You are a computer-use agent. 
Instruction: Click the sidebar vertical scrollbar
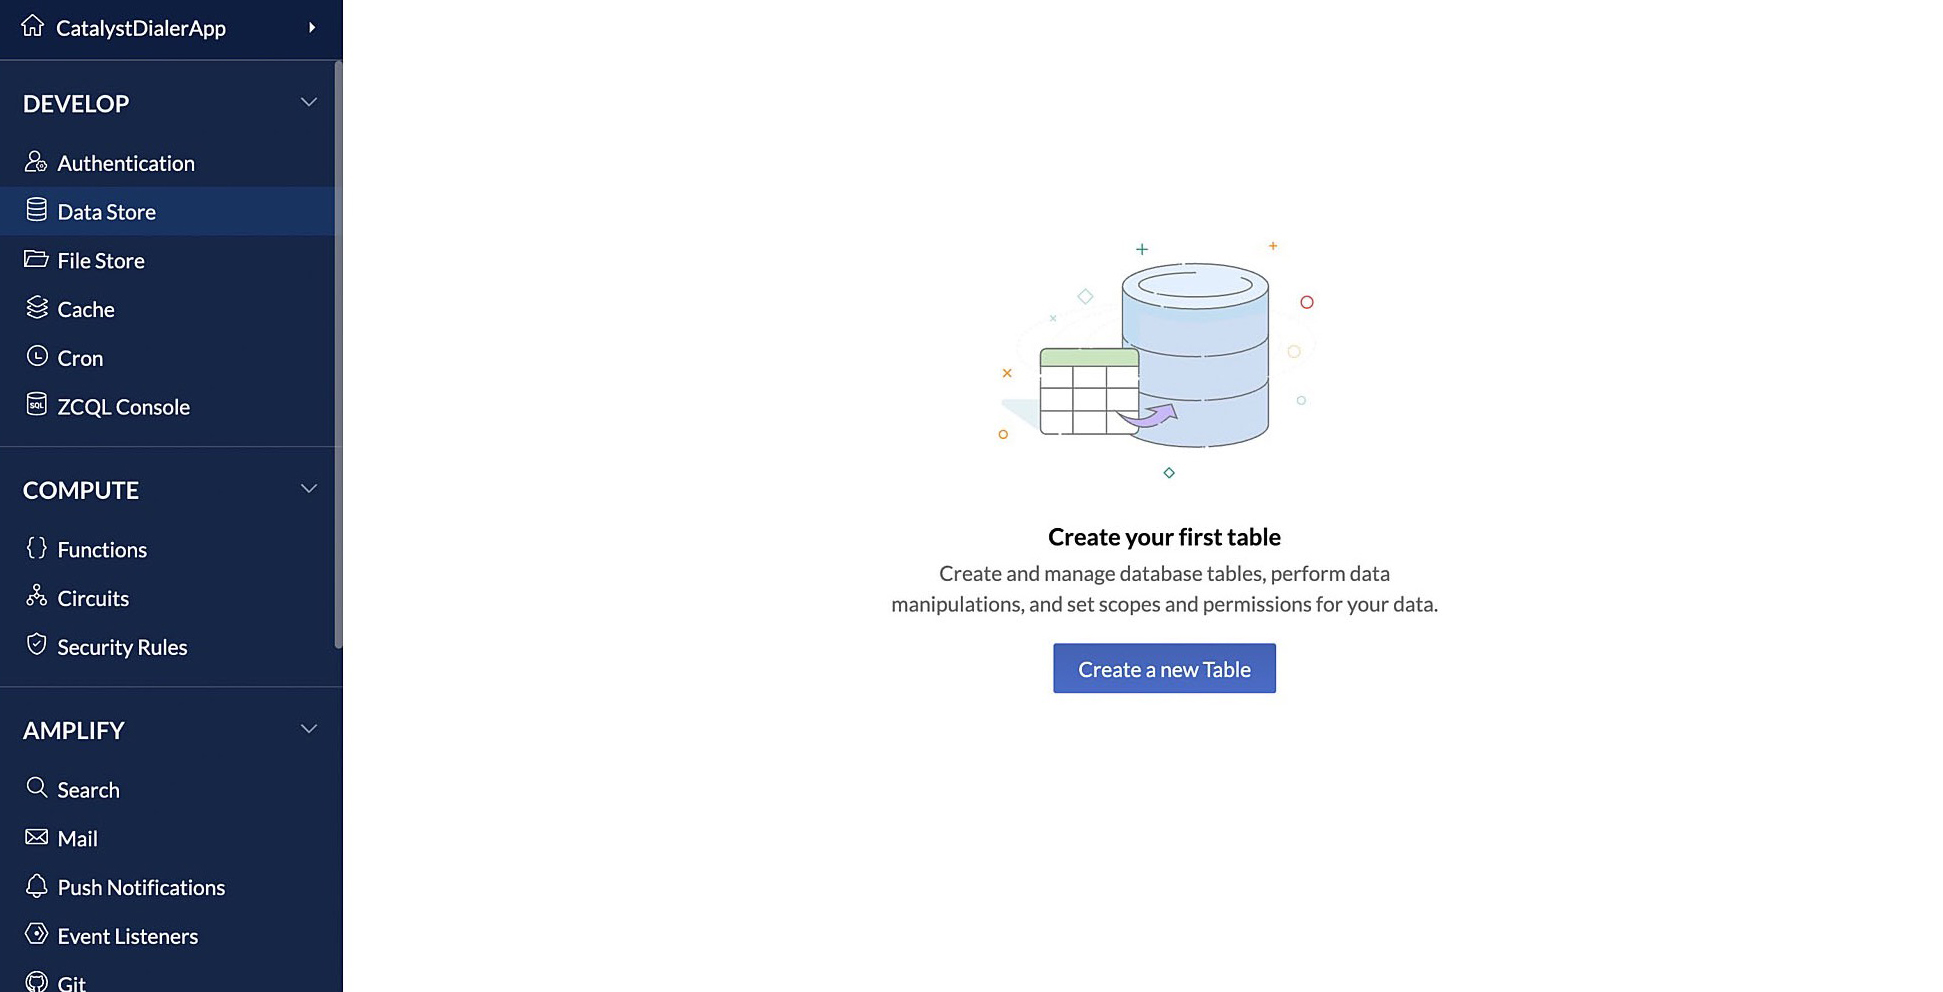coord(338,350)
